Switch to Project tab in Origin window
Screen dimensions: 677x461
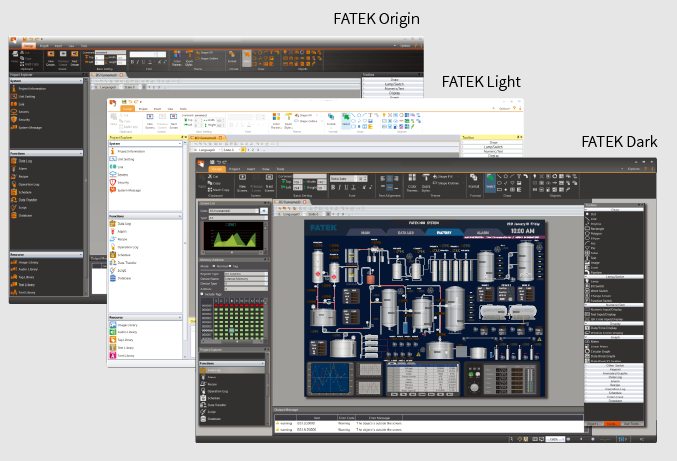click(x=44, y=45)
